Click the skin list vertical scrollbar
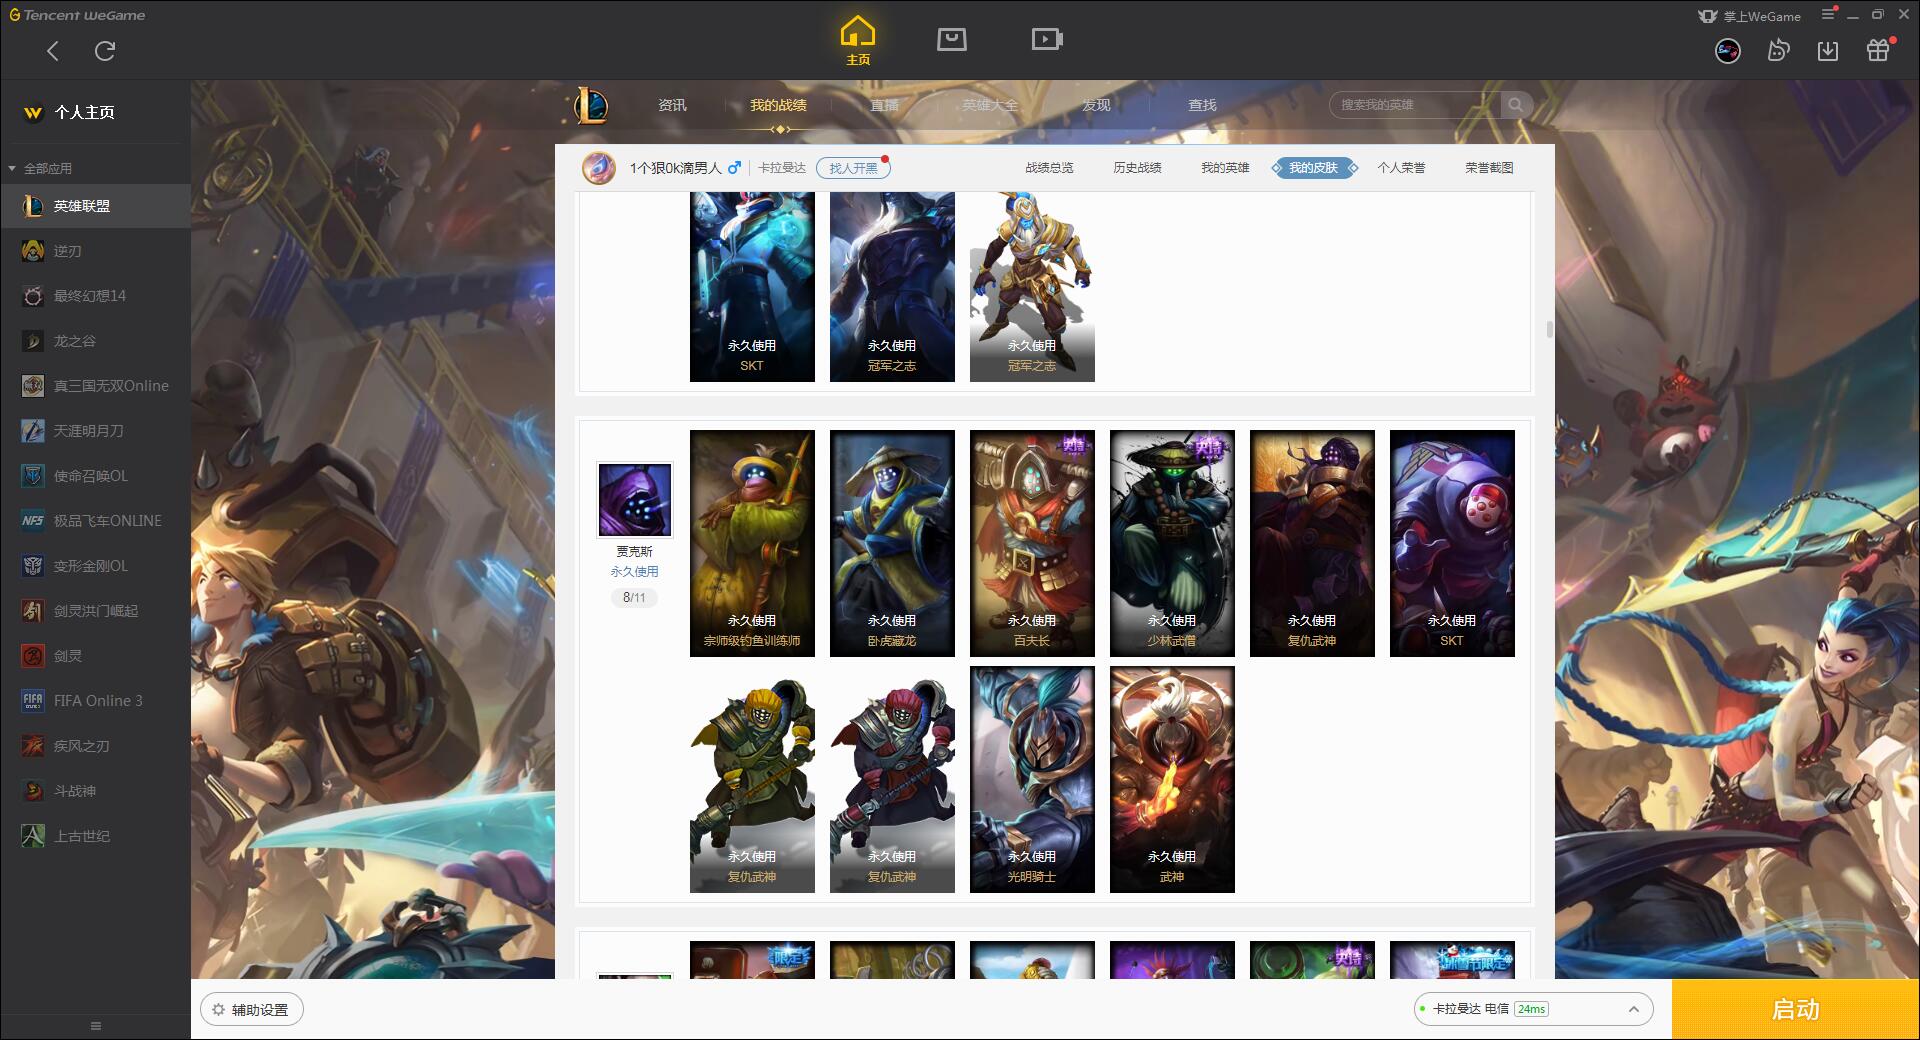This screenshot has height=1040, width=1920. [1549, 330]
